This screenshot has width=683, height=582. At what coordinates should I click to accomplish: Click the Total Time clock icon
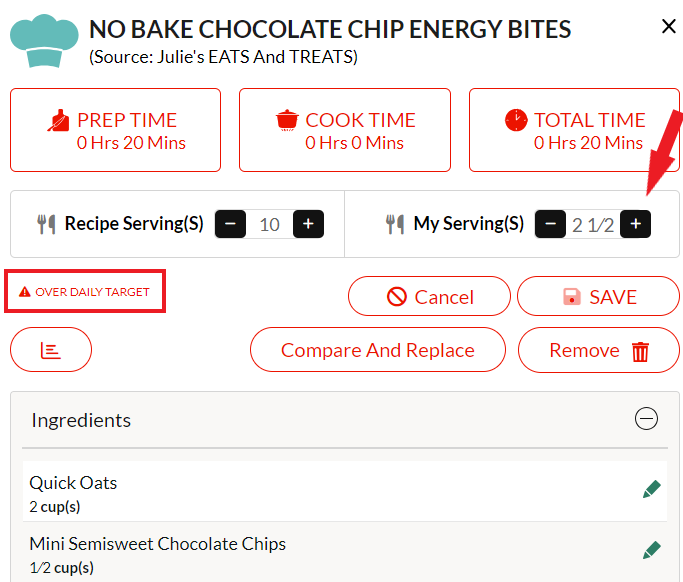coord(516,120)
